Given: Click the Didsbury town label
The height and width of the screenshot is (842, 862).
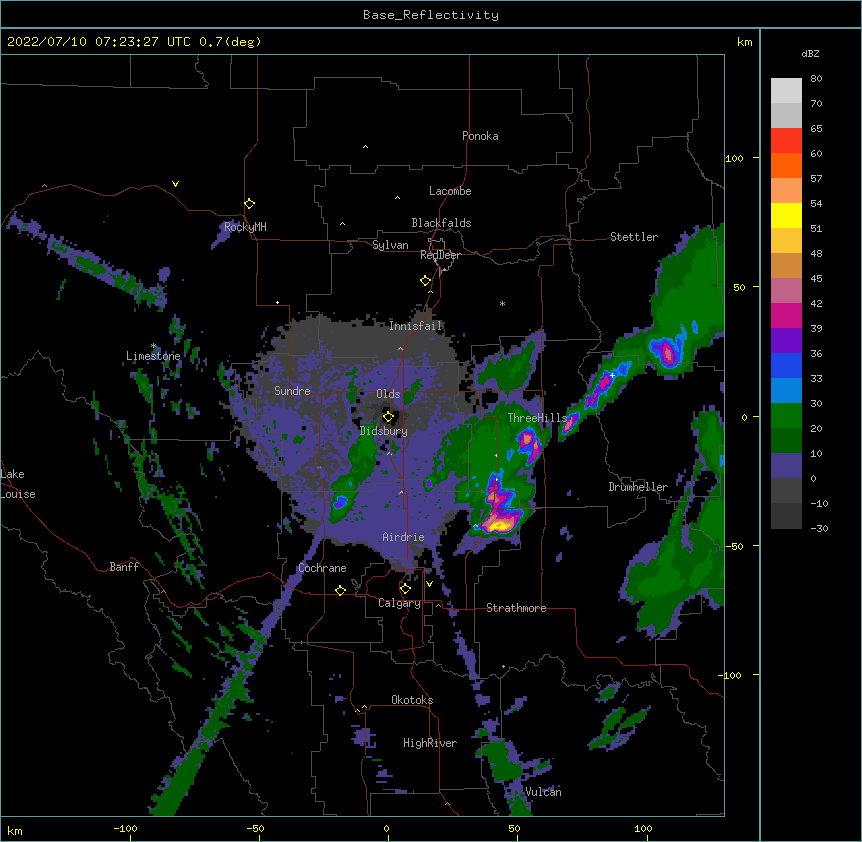Looking at the screenshot, I should coord(384,431).
